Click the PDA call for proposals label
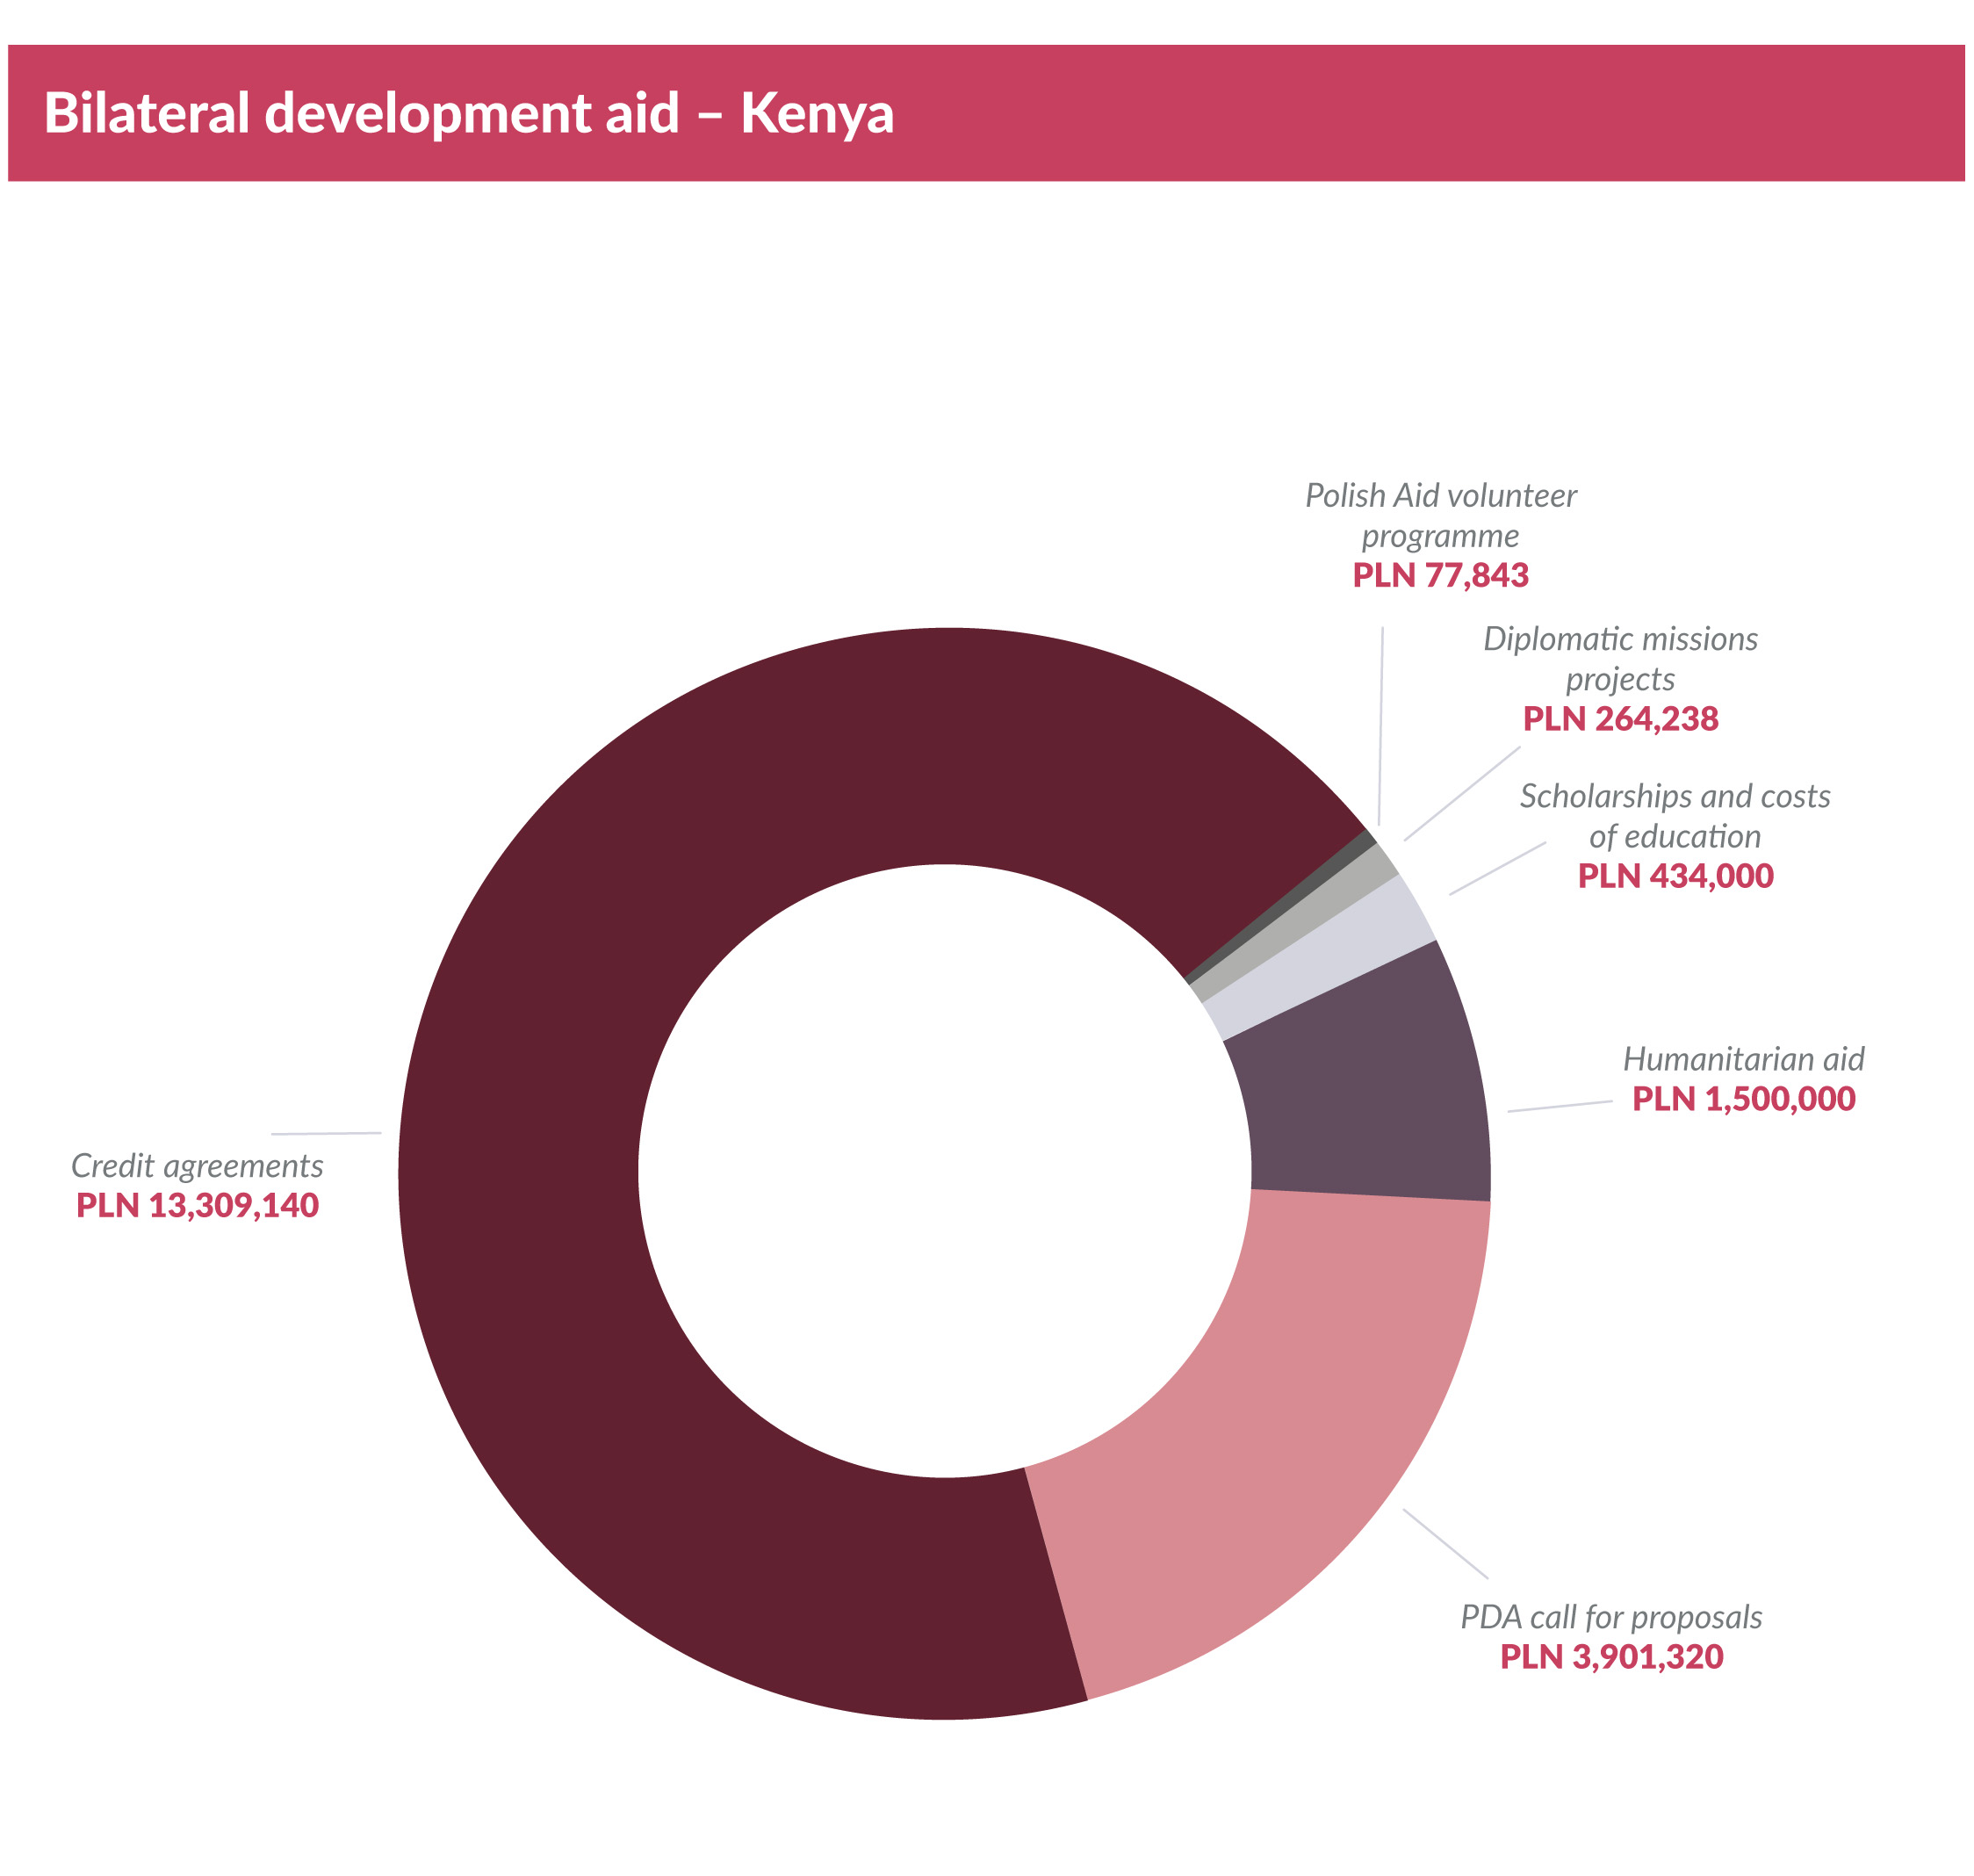The width and height of the screenshot is (1974, 1876). pyautogui.click(x=1611, y=1618)
